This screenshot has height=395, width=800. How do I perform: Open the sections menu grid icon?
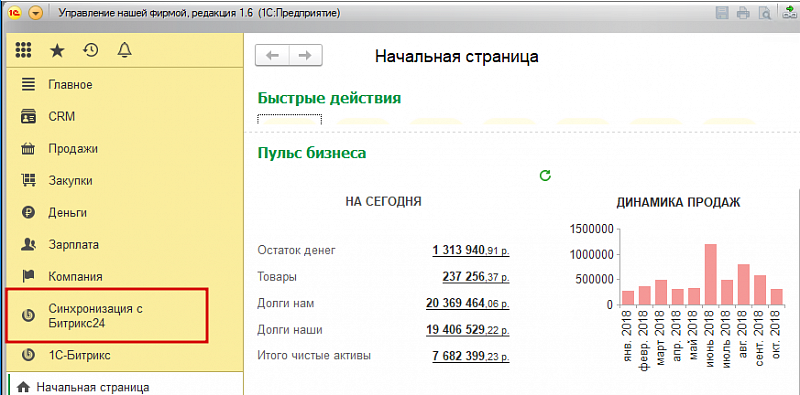(23, 50)
